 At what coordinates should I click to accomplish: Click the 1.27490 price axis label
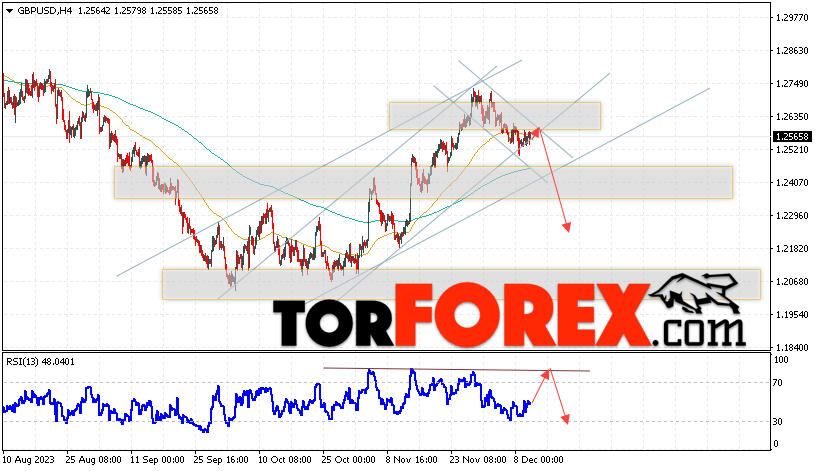792,84
